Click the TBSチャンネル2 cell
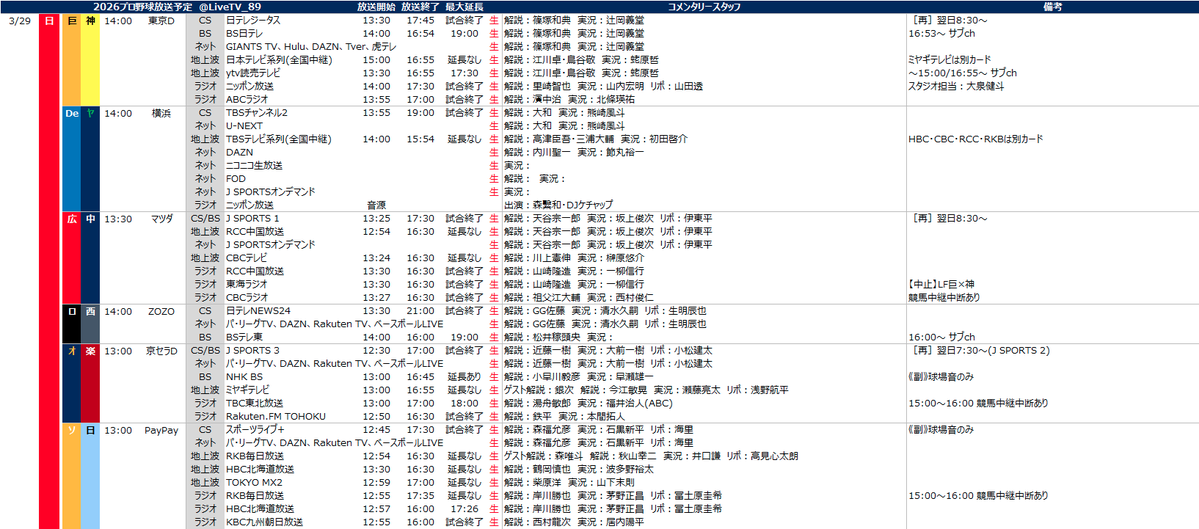This screenshot has height=529, width=1199. pyautogui.click(x=256, y=113)
